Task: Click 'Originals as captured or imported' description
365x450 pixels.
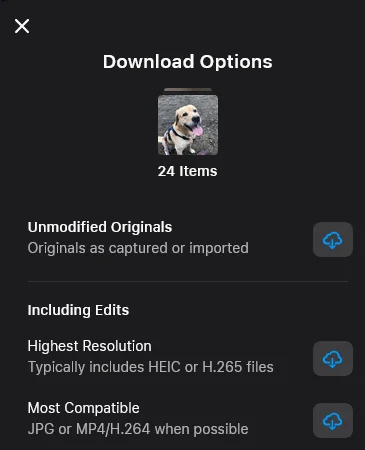Action: pos(138,248)
